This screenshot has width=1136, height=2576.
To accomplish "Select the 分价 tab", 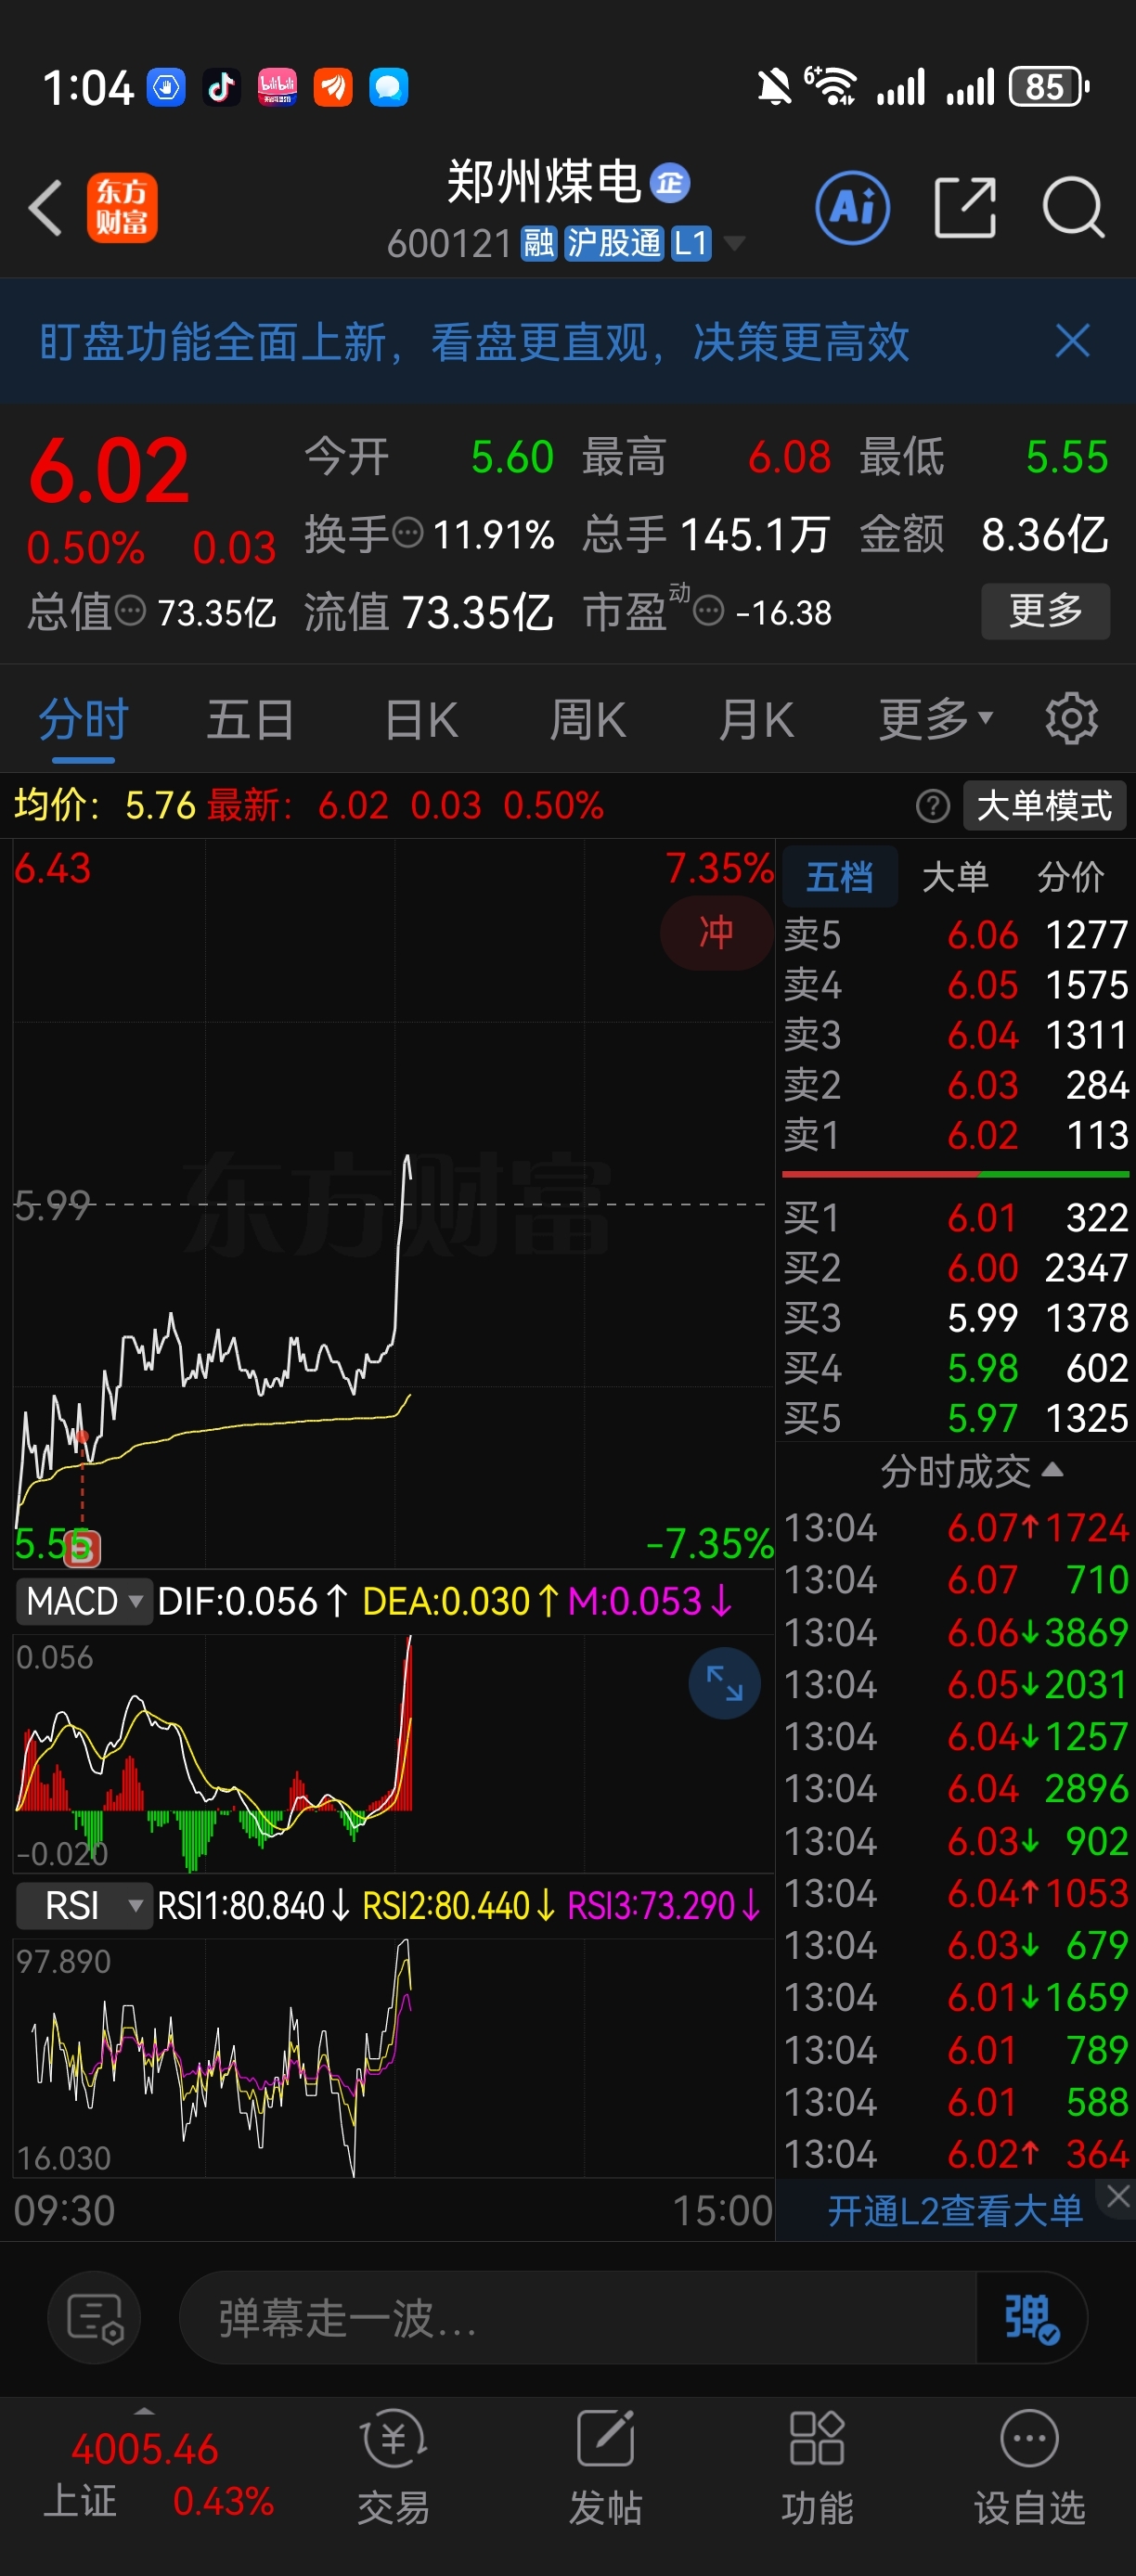I will pos(1070,877).
